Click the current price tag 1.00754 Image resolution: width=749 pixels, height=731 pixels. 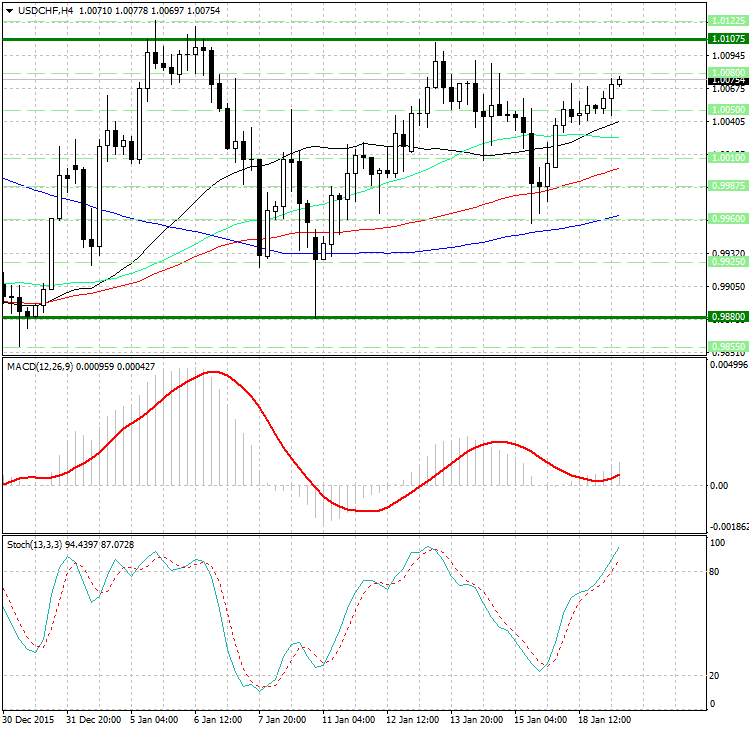click(x=726, y=80)
